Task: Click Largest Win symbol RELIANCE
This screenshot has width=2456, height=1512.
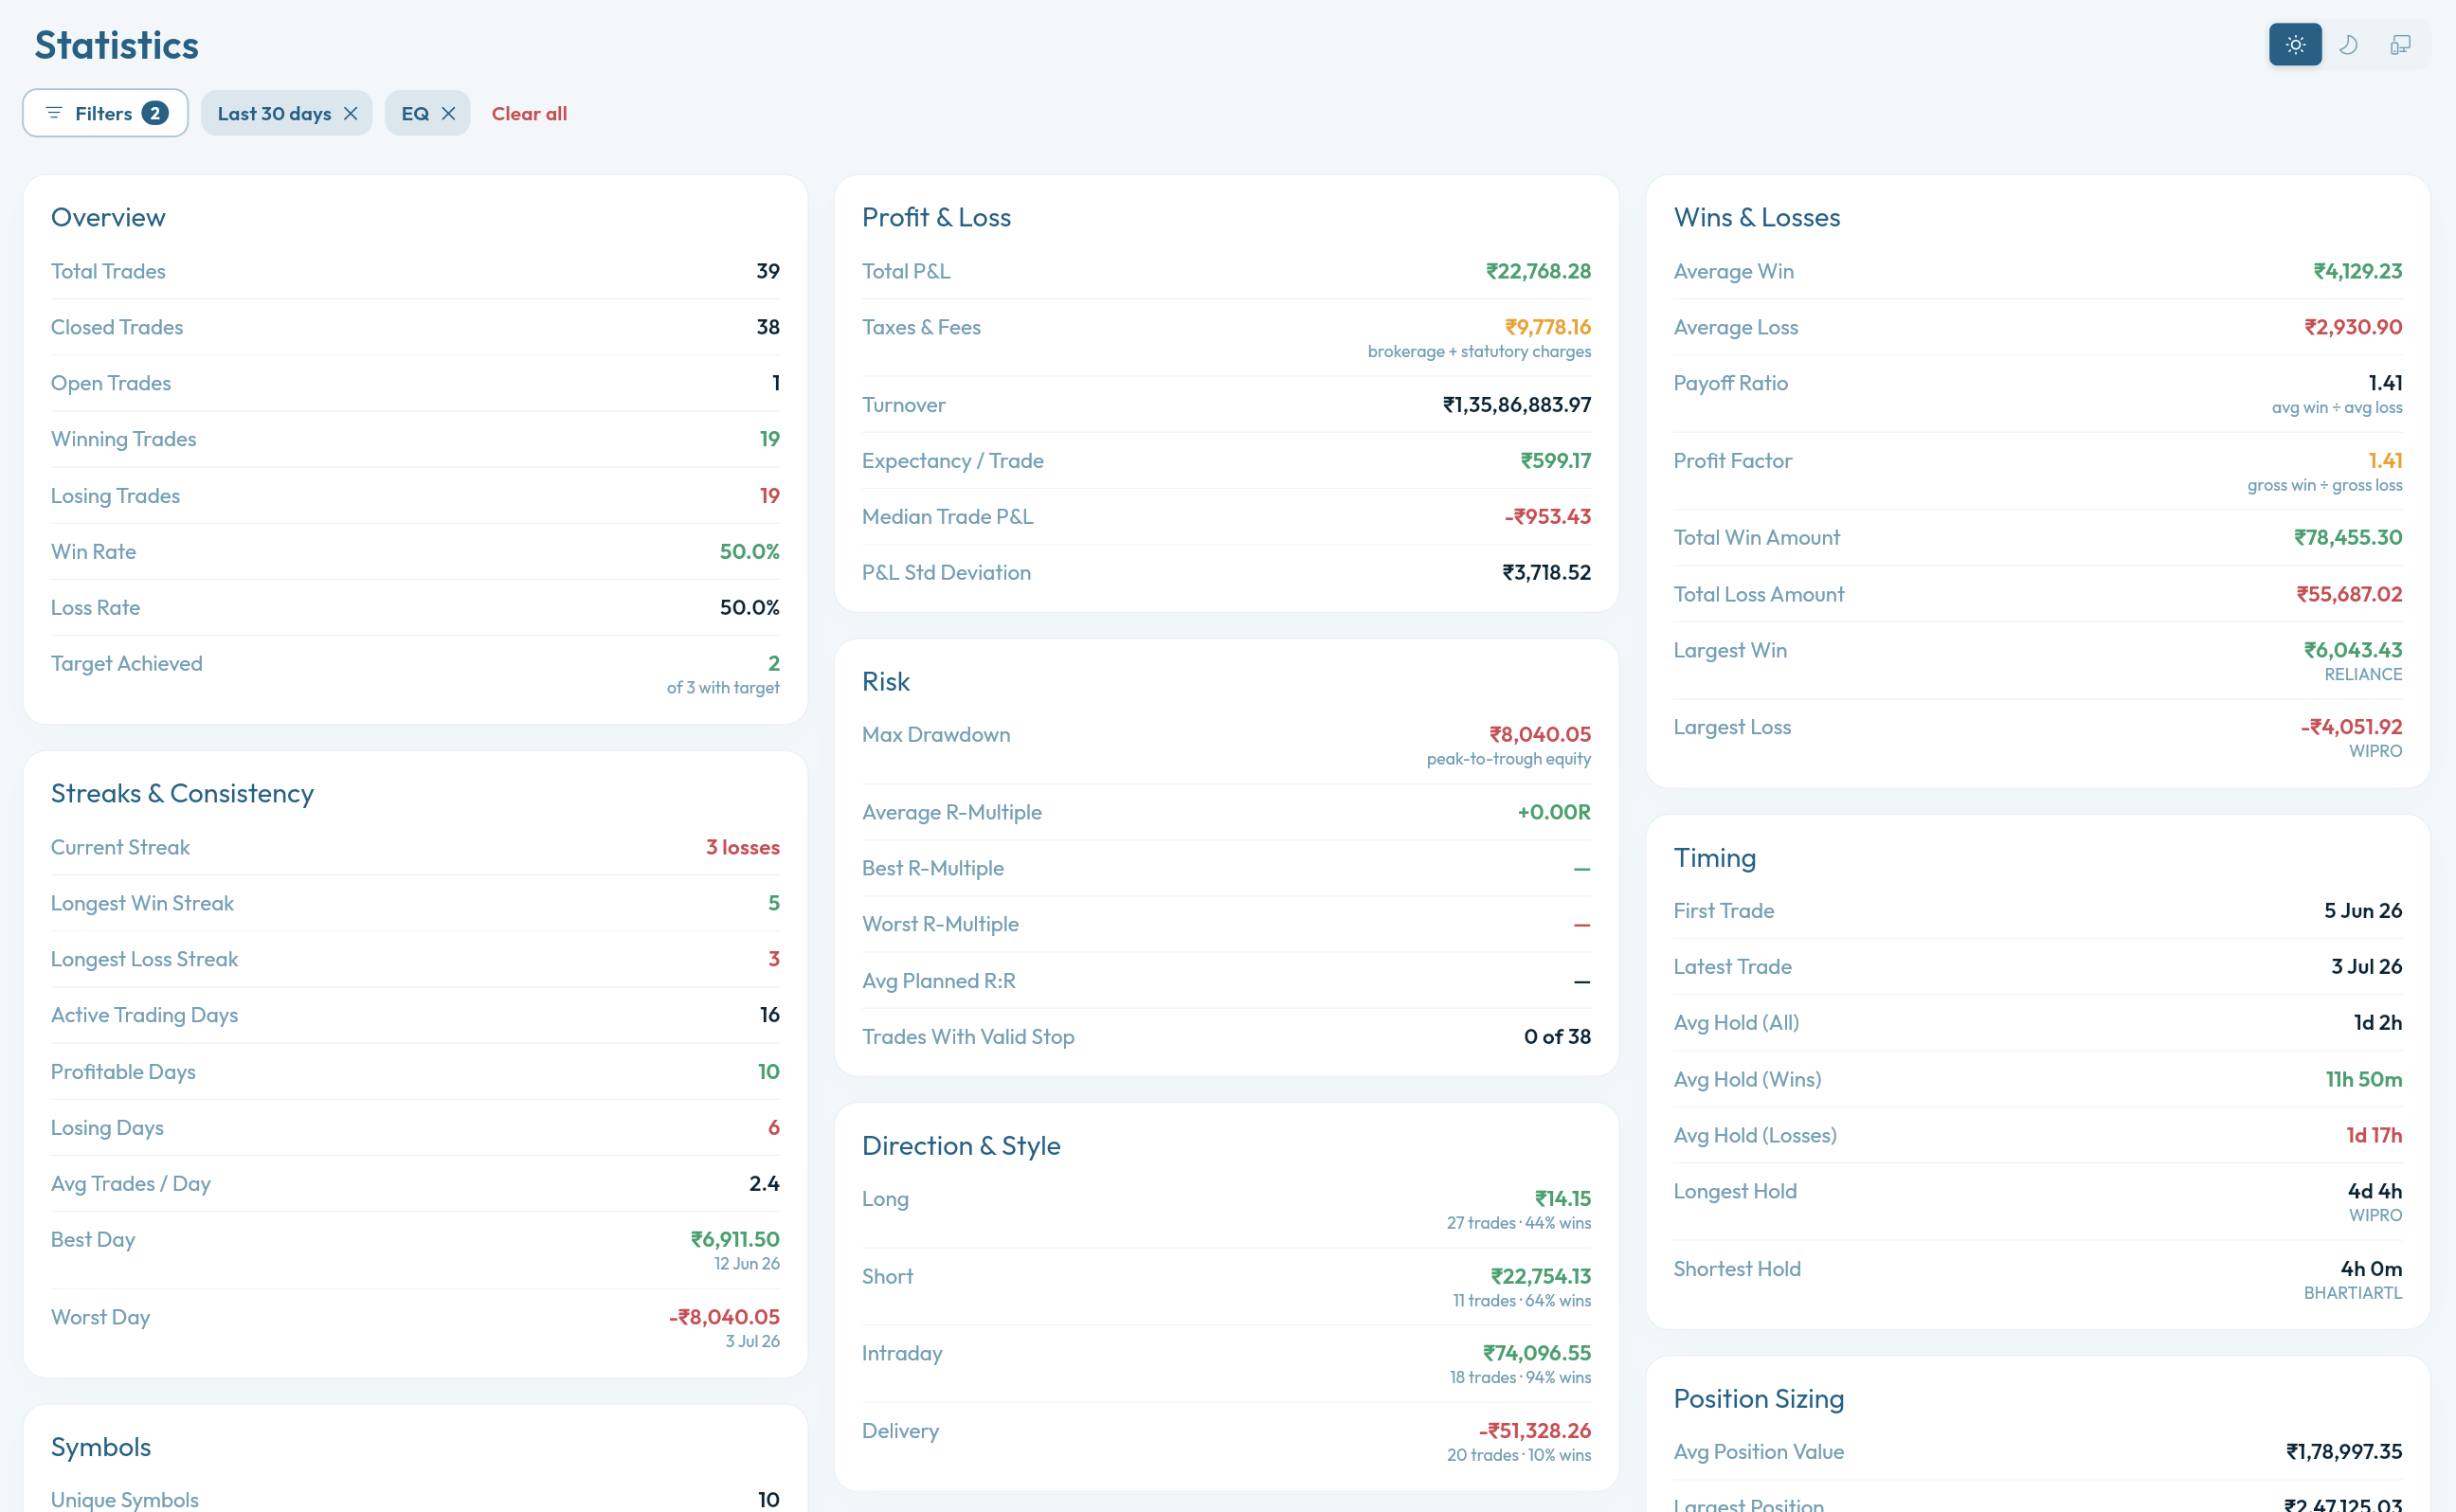Action: [x=2363, y=674]
